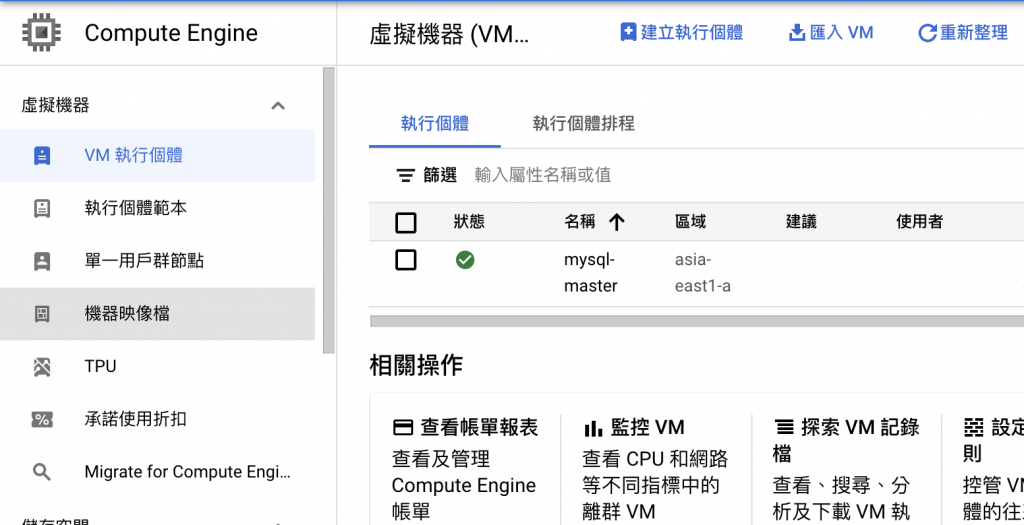
Task: Click the list icon beside 探索 VM 記錄檔
Action: pyautogui.click(x=784, y=428)
